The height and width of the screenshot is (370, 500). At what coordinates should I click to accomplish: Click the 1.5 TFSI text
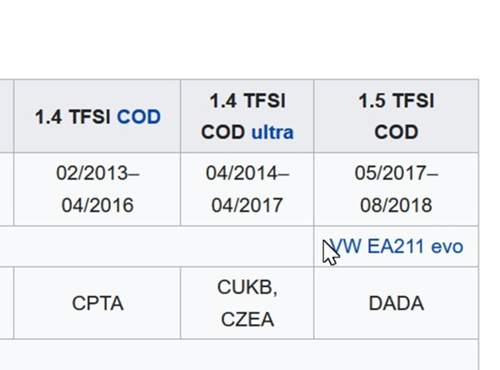(396, 101)
